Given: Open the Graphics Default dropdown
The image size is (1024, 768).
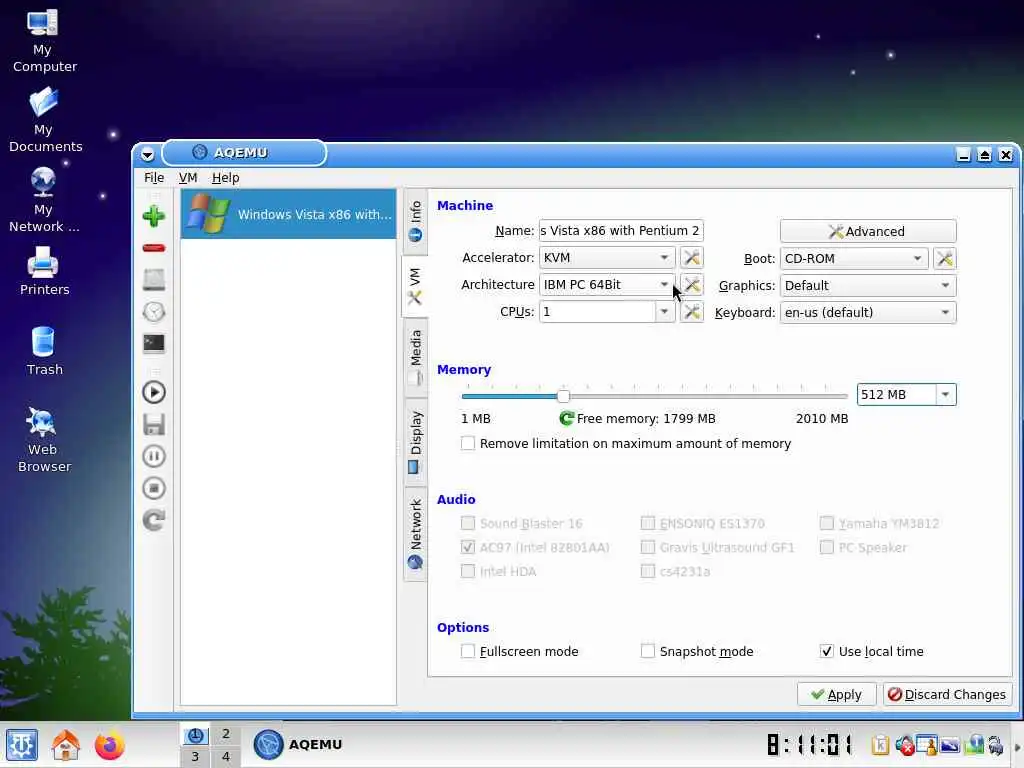Looking at the screenshot, I should click(x=868, y=286).
